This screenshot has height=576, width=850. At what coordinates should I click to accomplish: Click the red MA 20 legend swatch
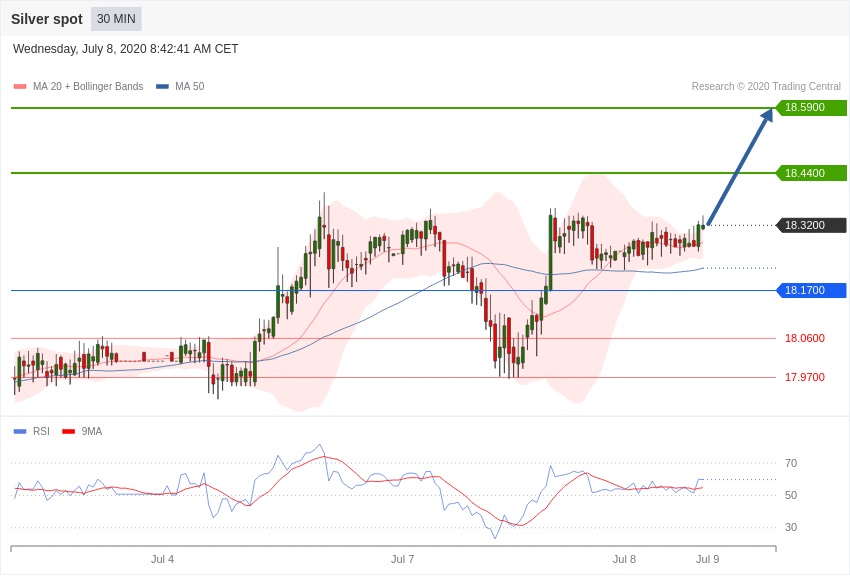tap(20, 87)
